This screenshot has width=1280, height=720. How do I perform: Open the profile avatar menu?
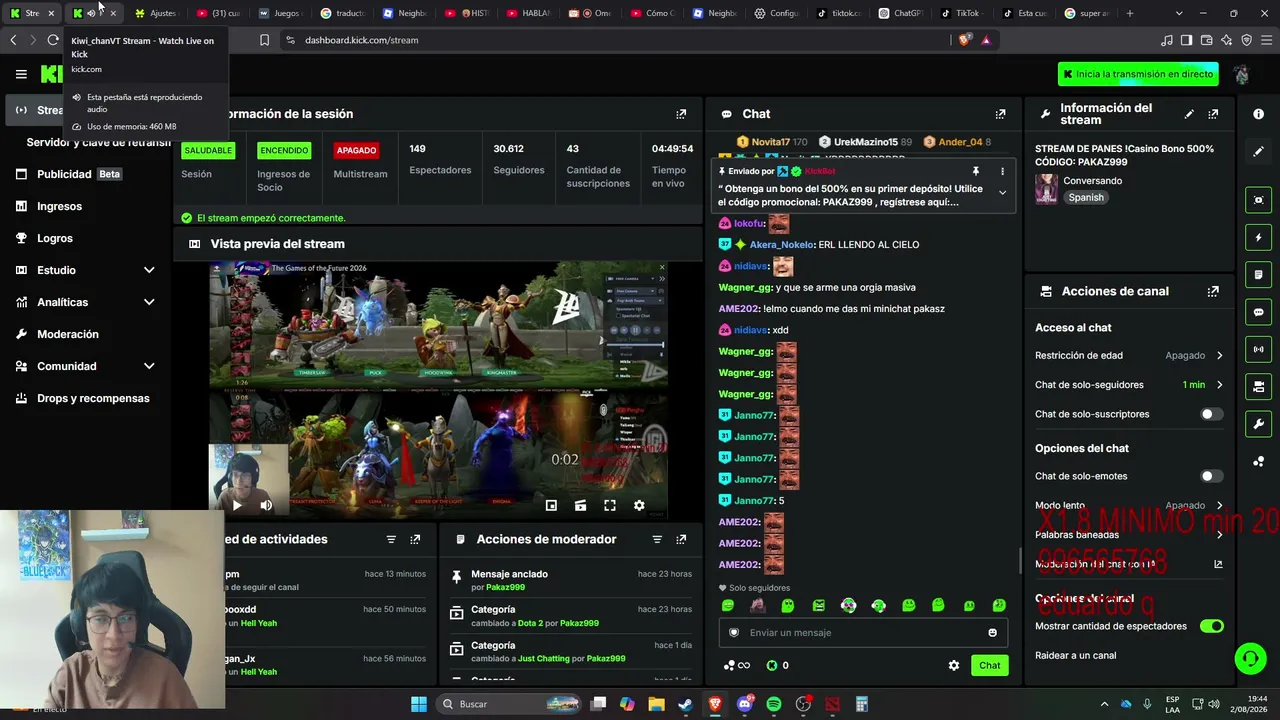click(1241, 74)
